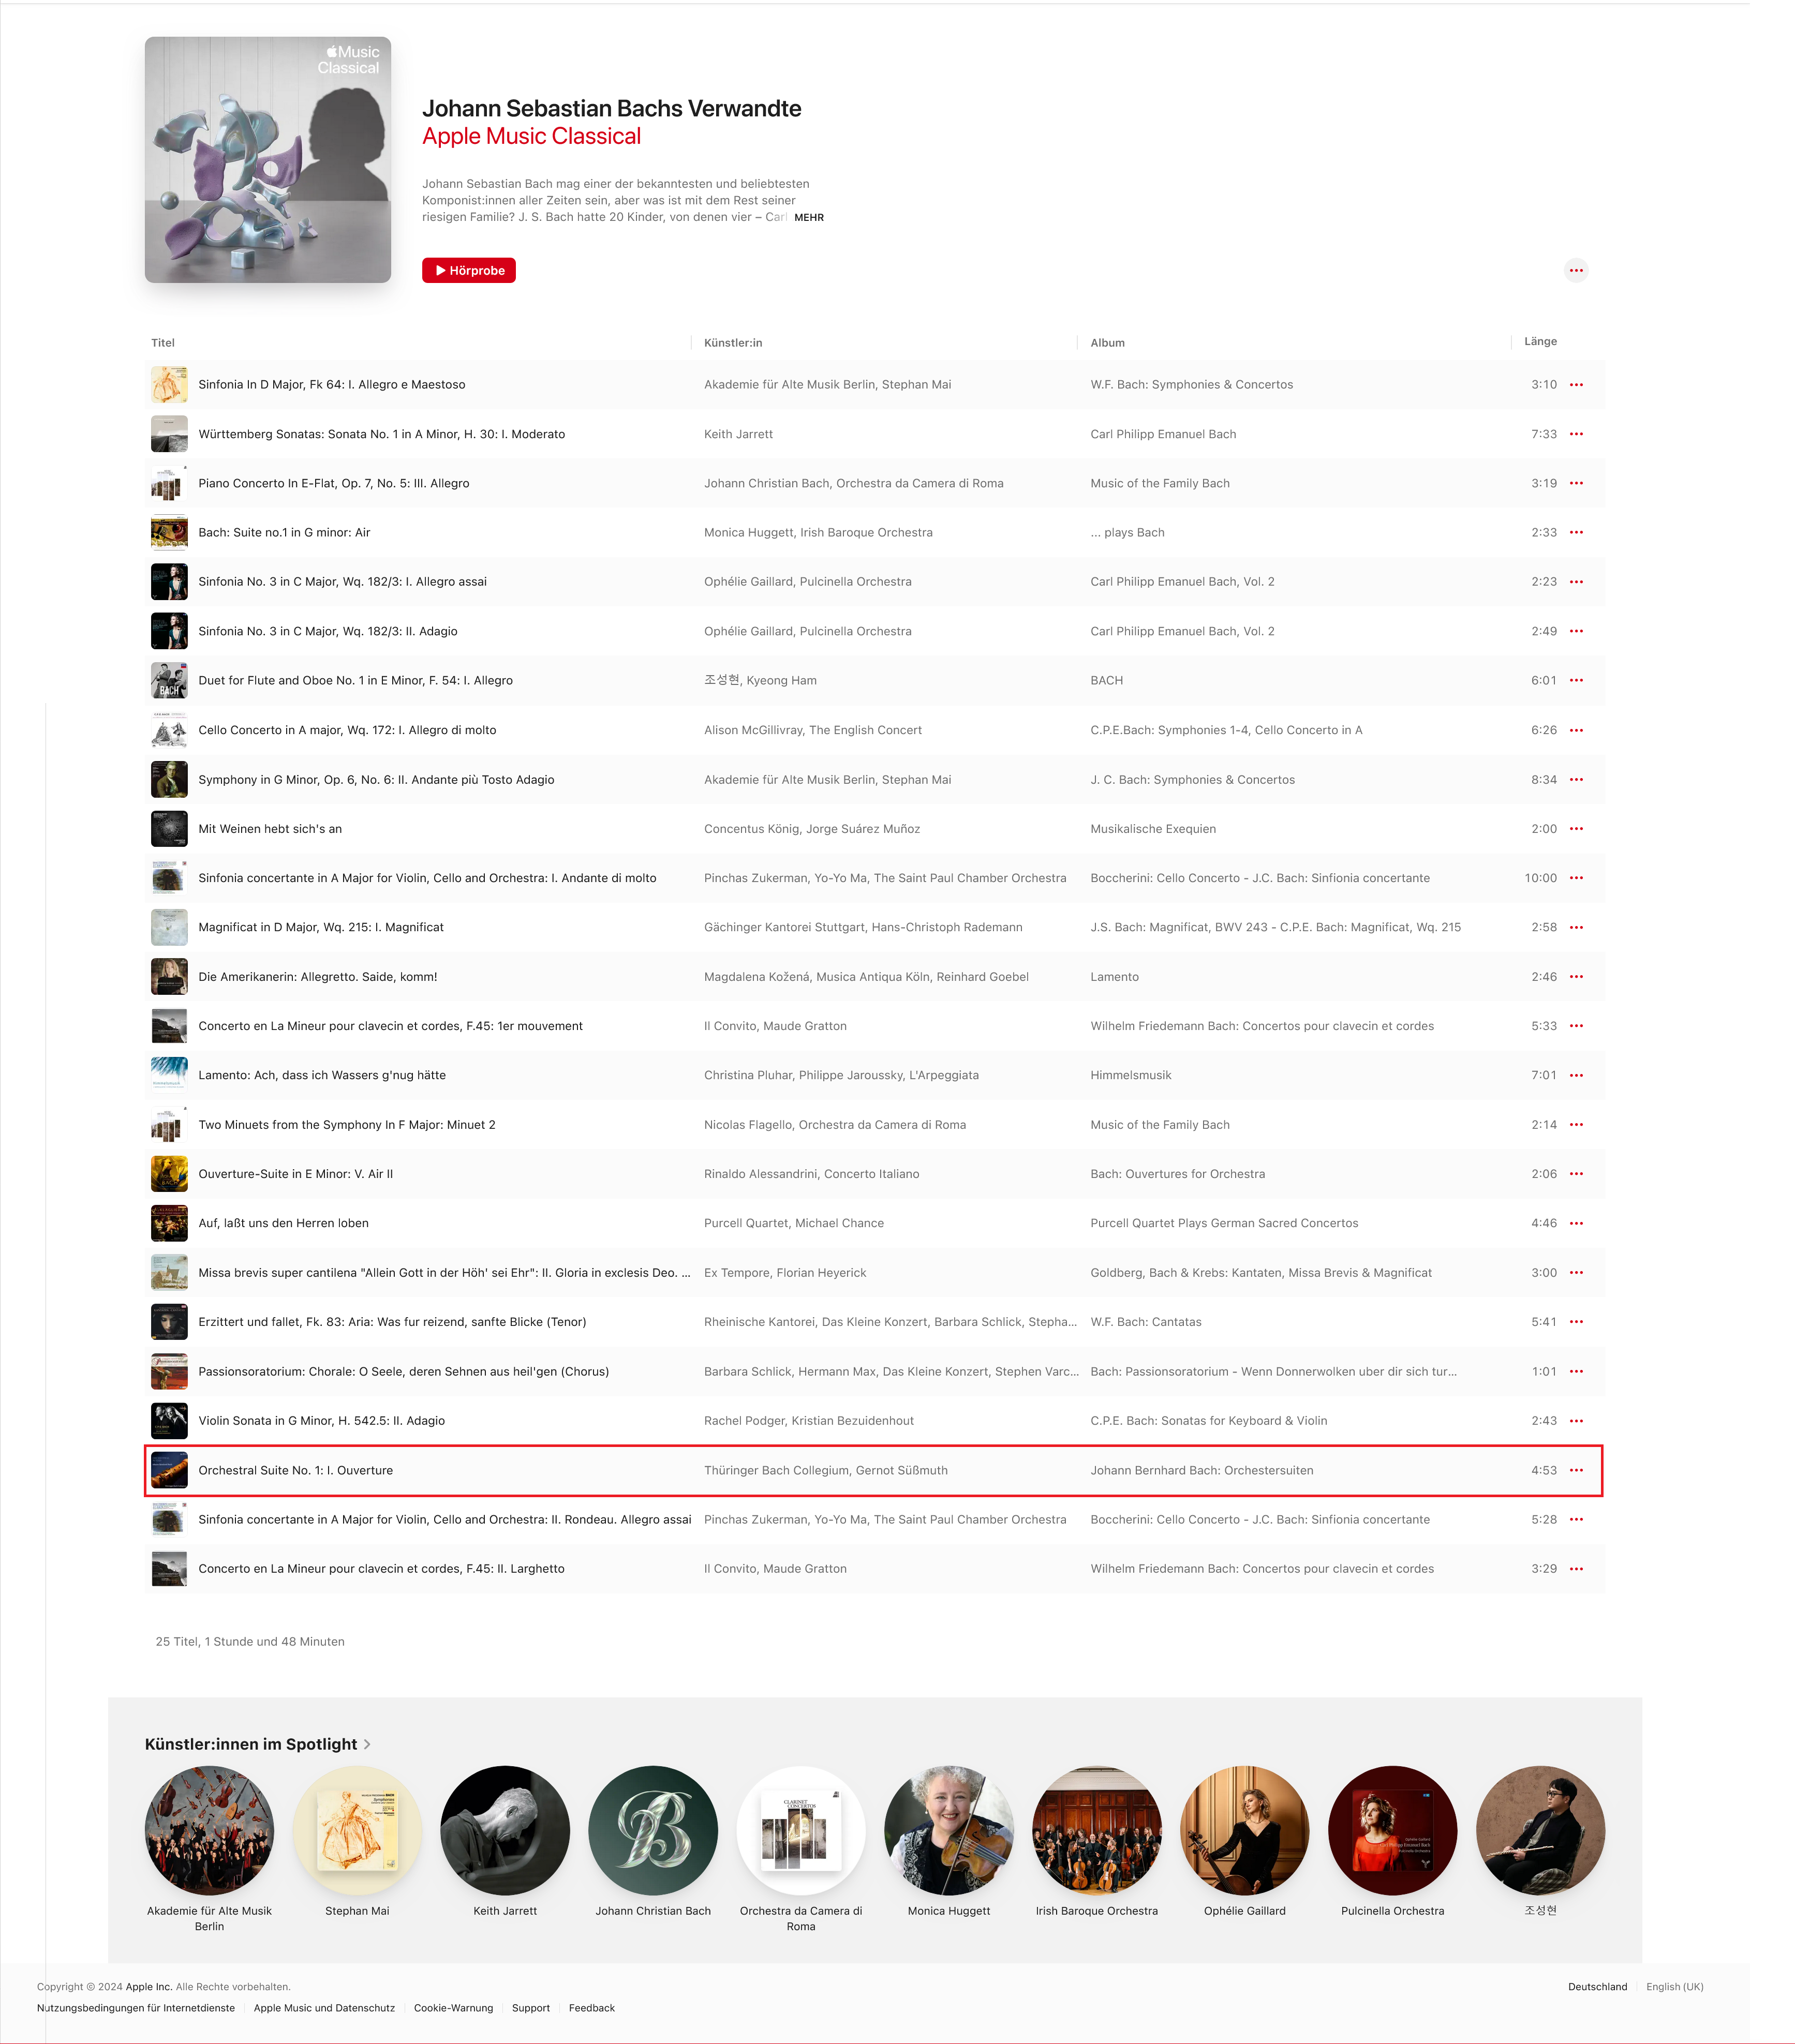Image resolution: width=1795 pixels, height=2044 pixels.
Task: Open the Feedback footer link
Action: [x=592, y=2008]
